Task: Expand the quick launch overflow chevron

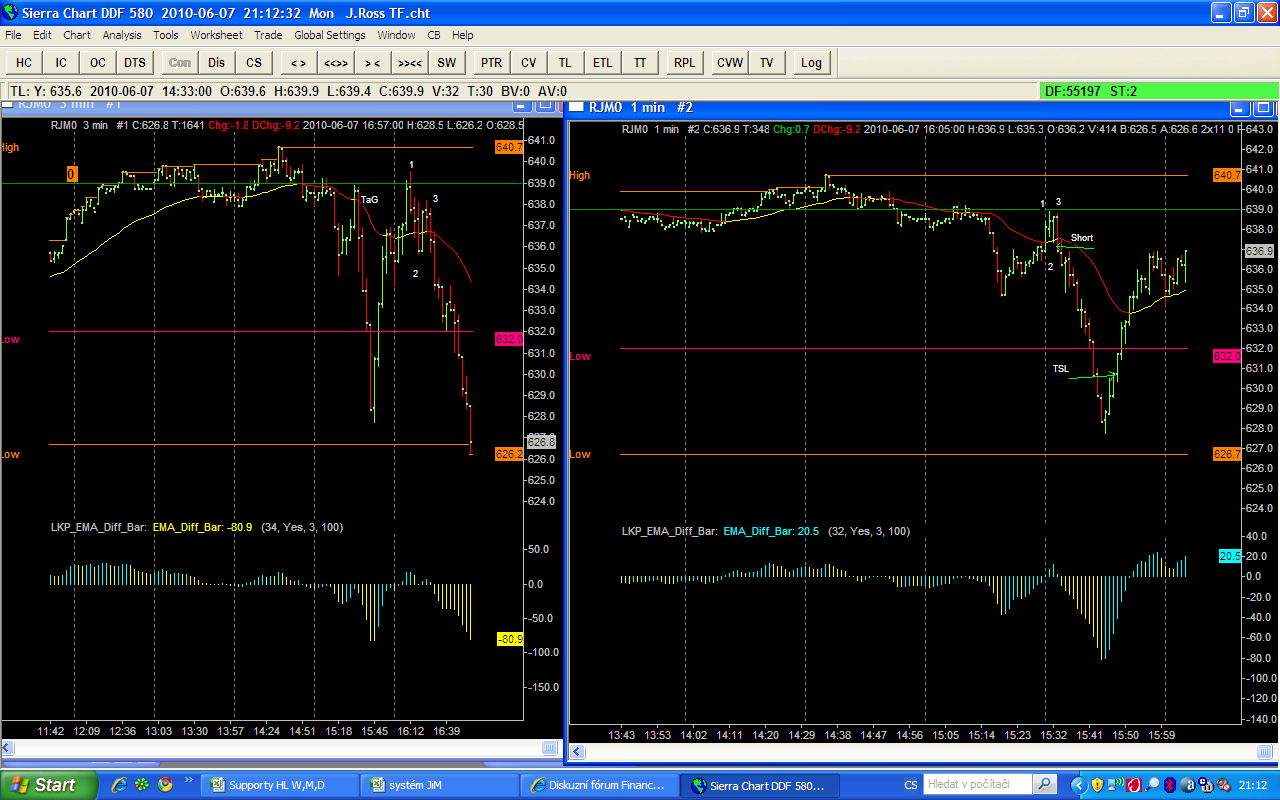Action: click(x=189, y=781)
